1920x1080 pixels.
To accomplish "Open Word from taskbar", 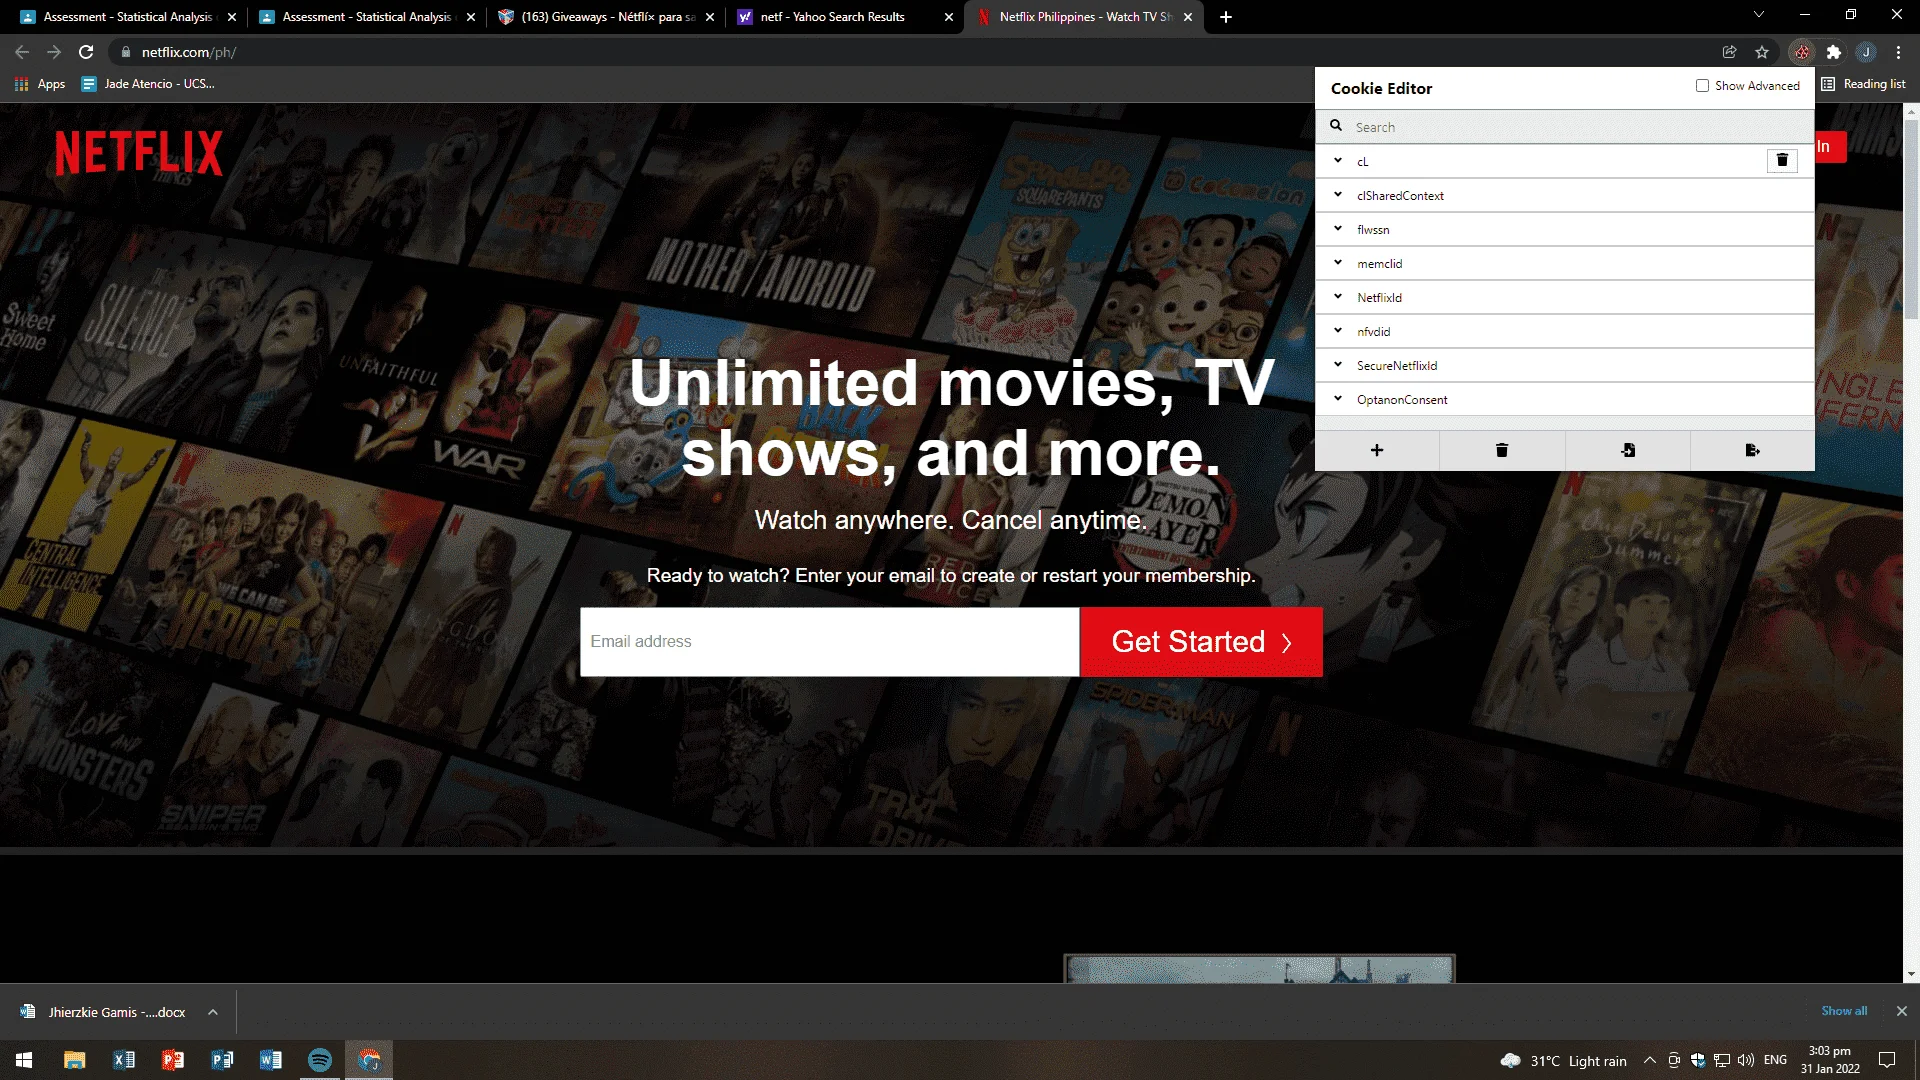I will pos(271,1060).
